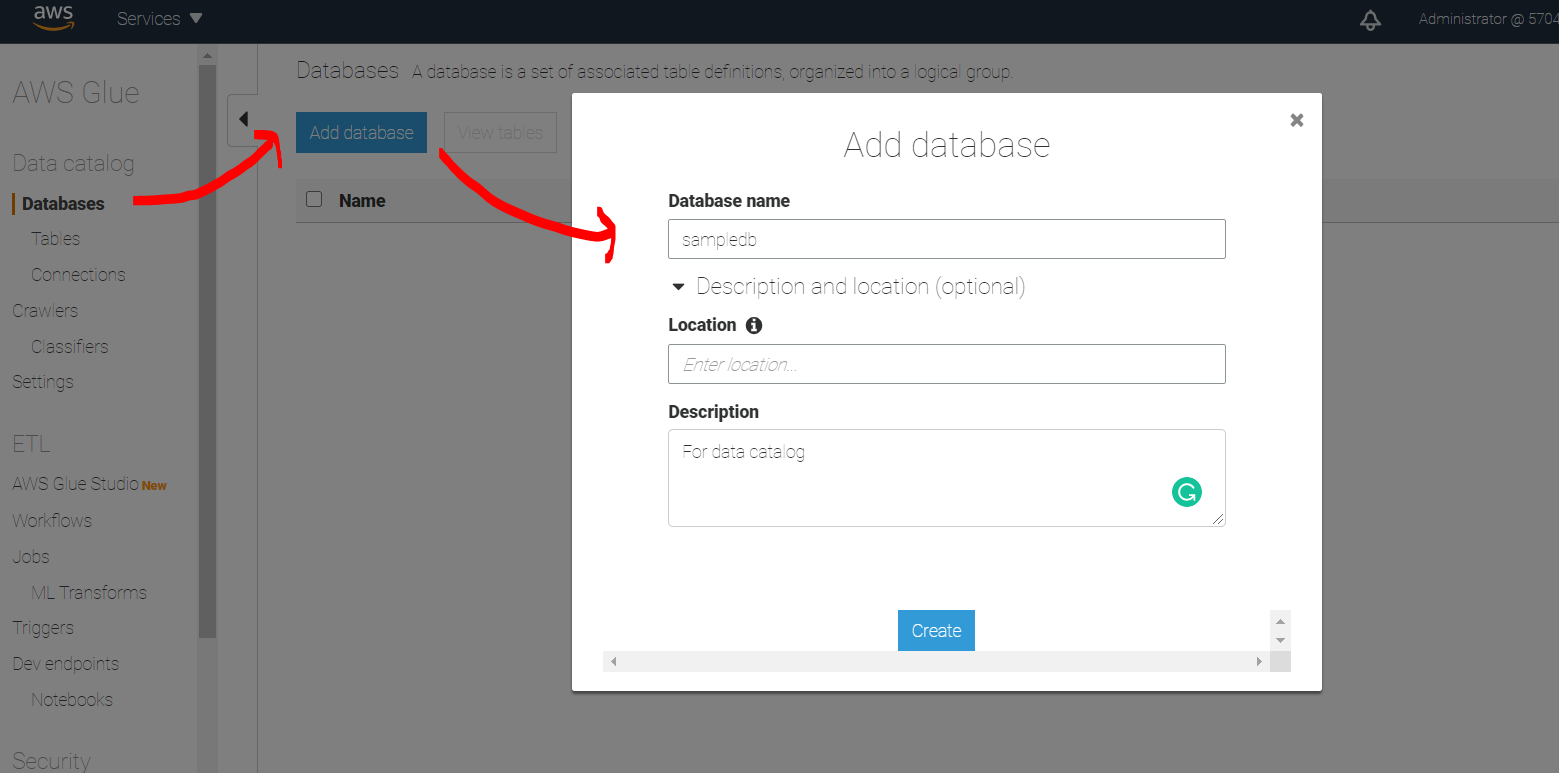Click the Location info icon
This screenshot has height=773, width=1559.
[754, 325]
